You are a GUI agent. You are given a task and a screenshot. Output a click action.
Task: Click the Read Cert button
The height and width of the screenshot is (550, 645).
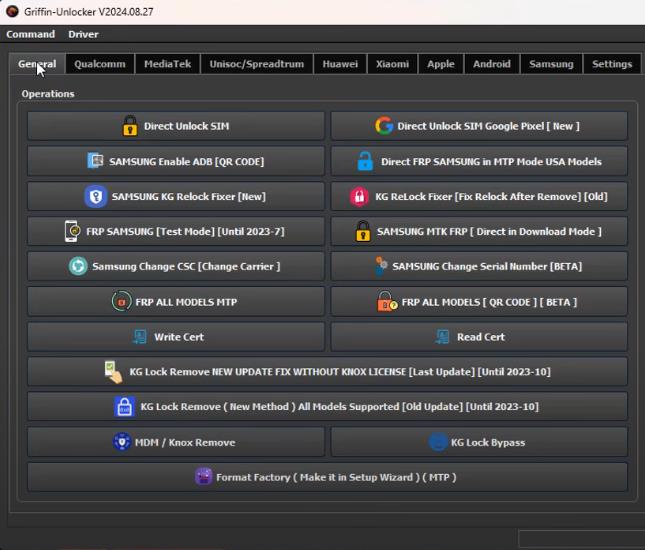pyautogui.click(x=479, y=337)
